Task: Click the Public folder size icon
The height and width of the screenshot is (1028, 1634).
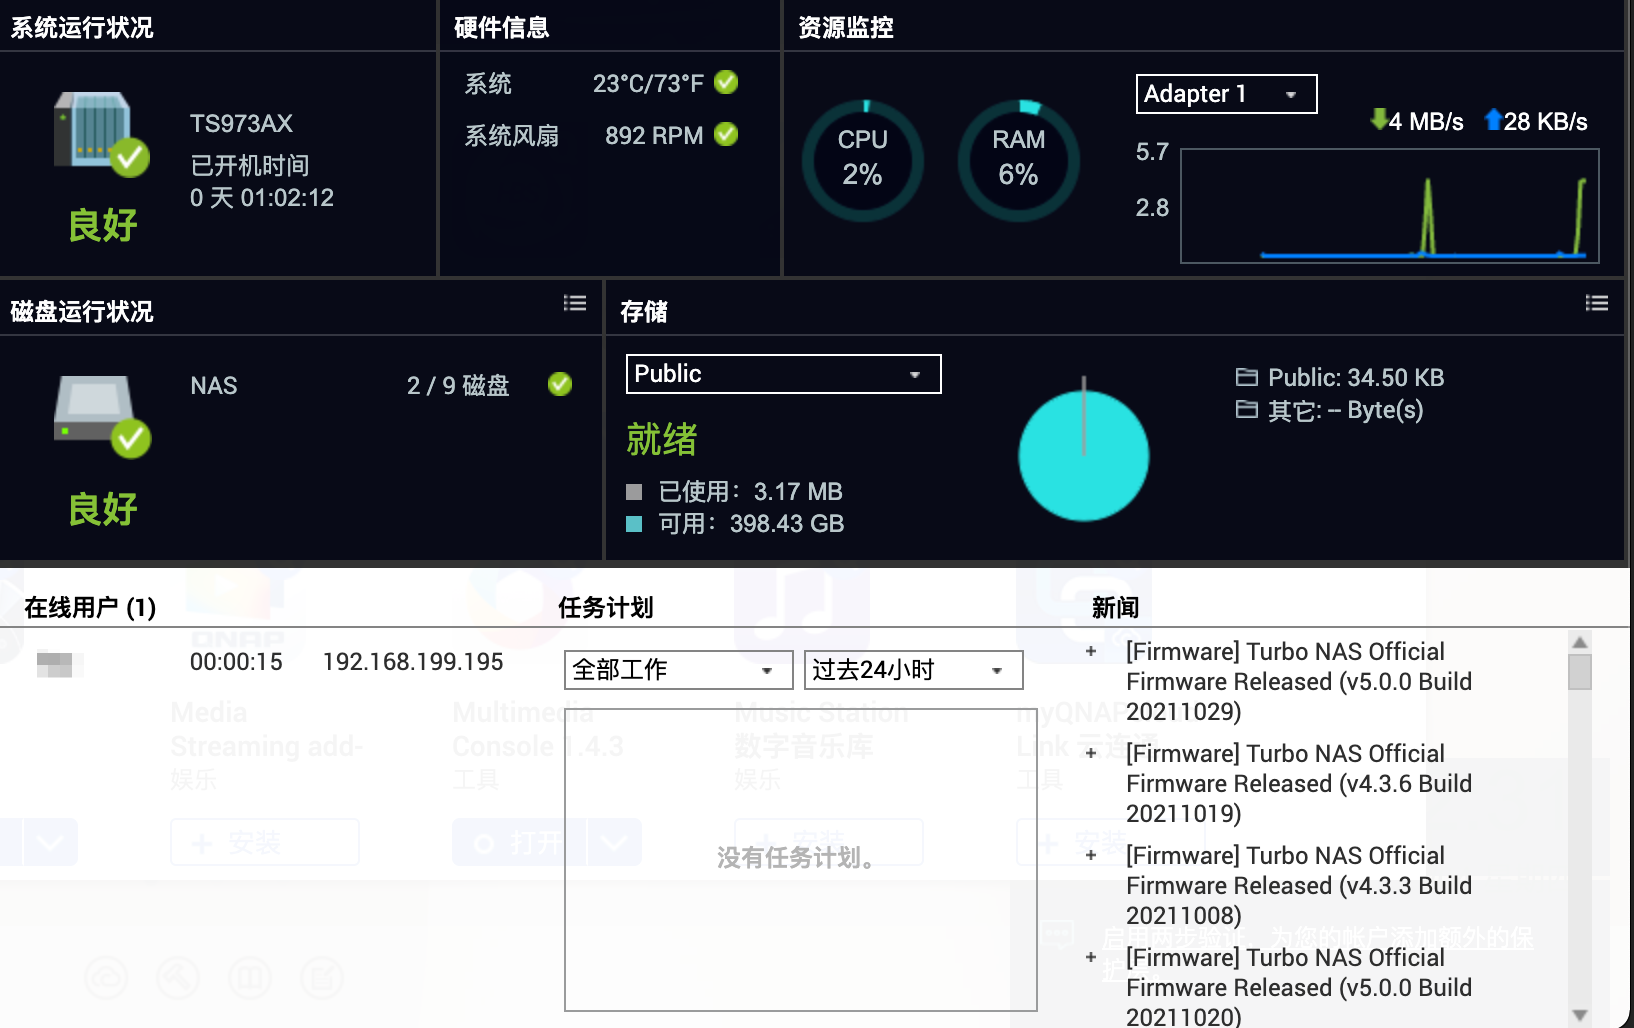Action: pyautogui.click(x=1246, y=377)
